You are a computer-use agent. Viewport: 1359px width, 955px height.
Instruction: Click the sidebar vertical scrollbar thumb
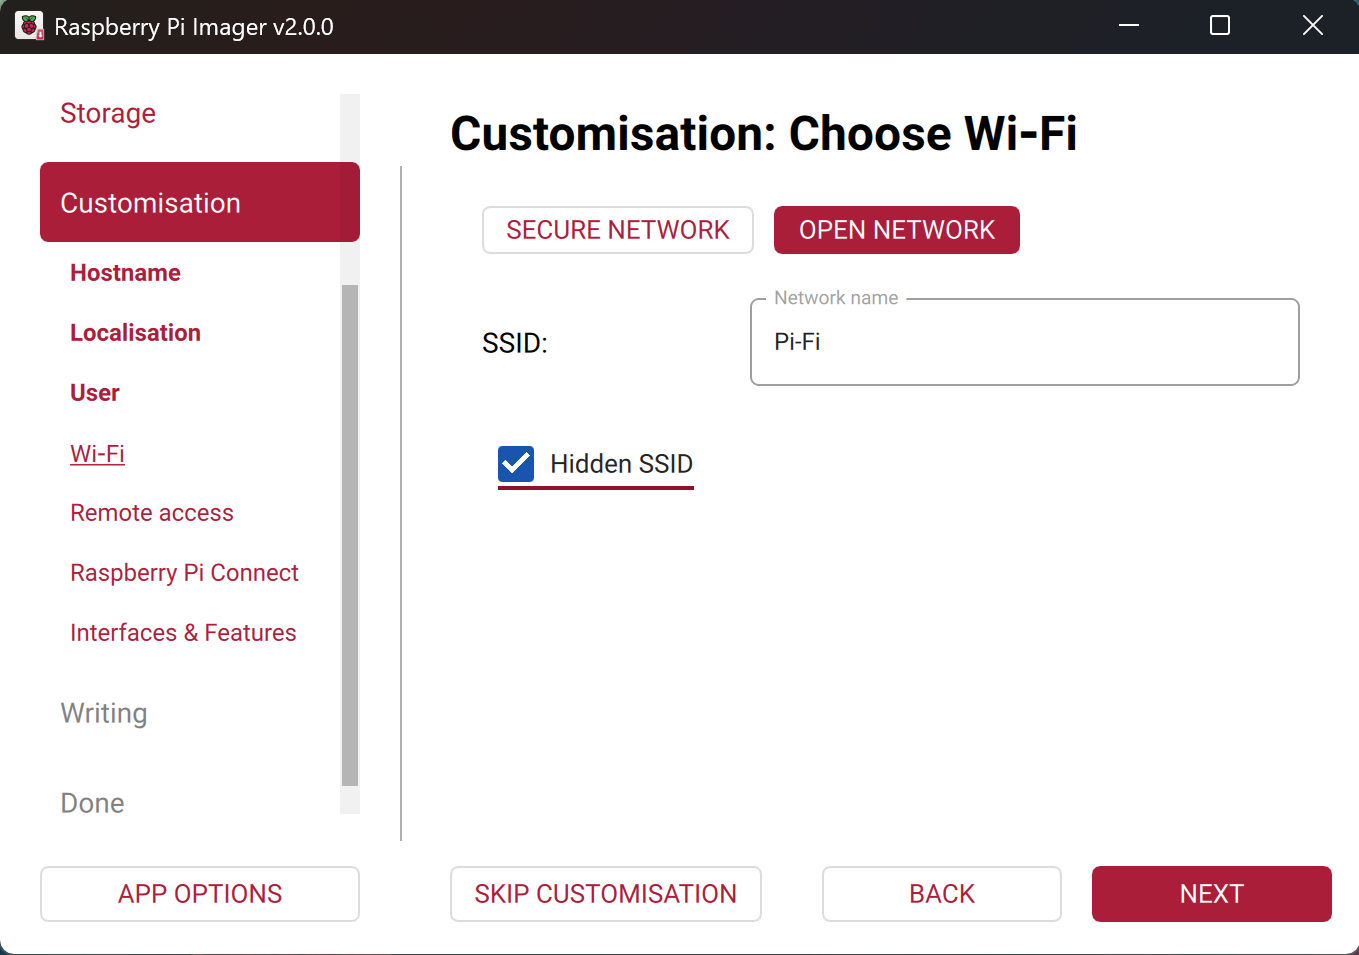coord(350,535)
